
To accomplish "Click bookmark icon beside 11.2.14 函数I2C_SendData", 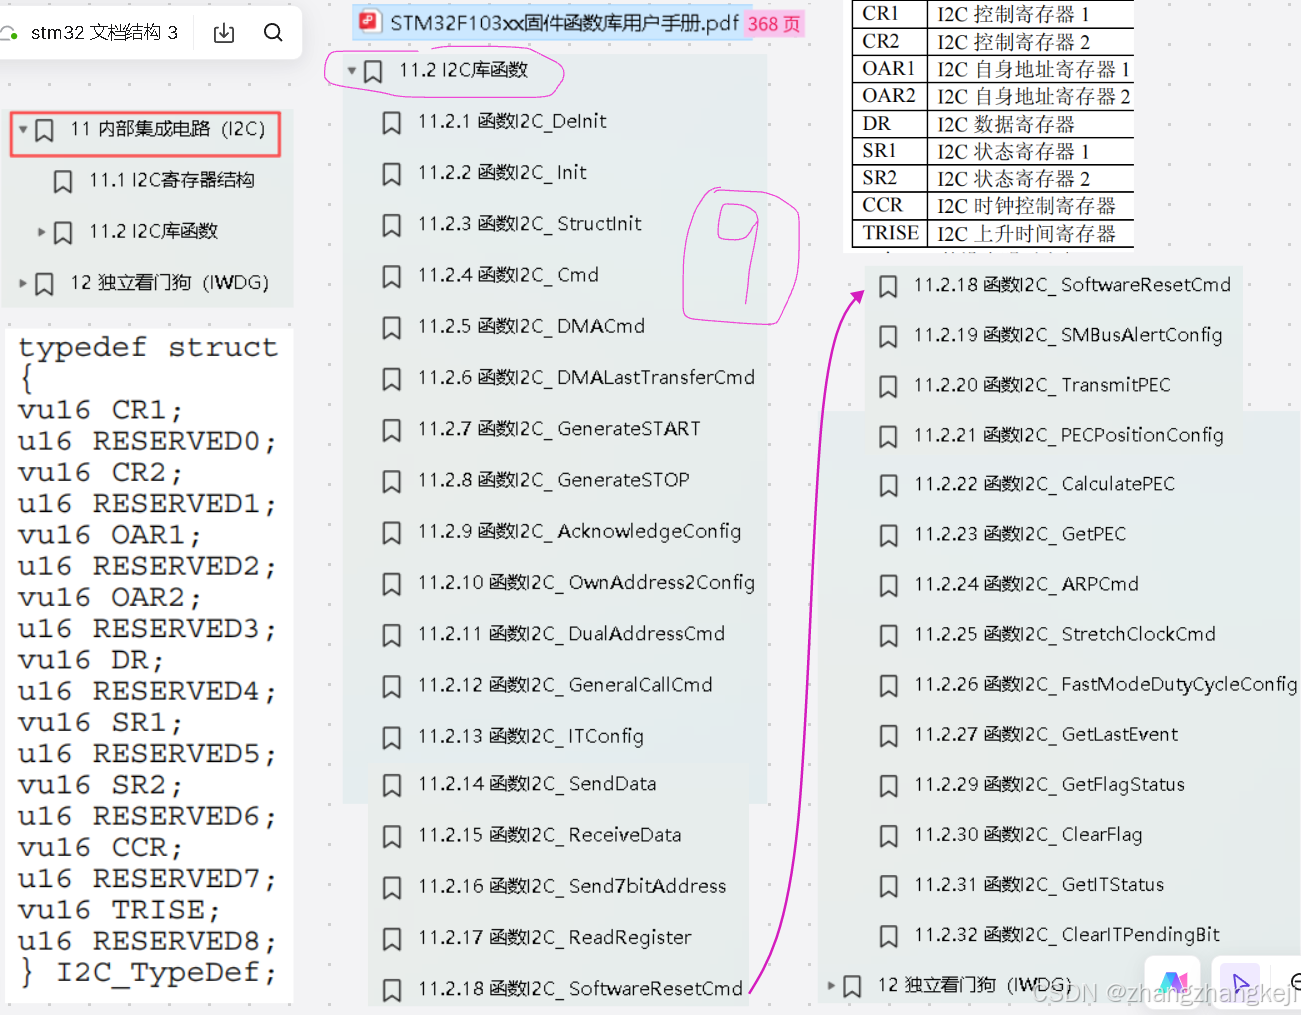I will click(x=392, y=786).
